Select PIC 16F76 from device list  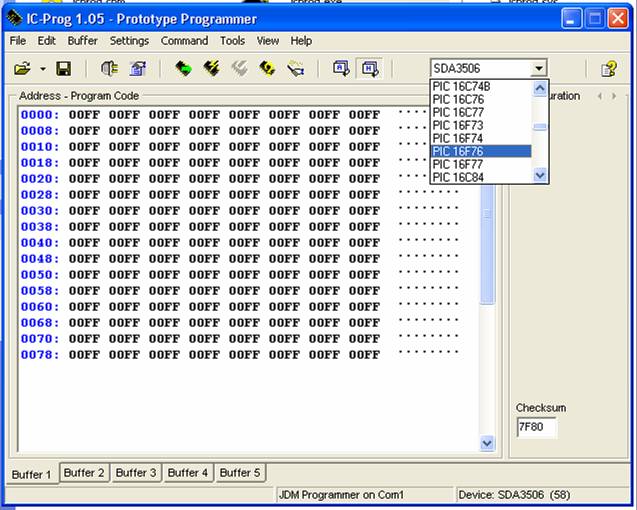pyautogui.click(x=480, y=151)
